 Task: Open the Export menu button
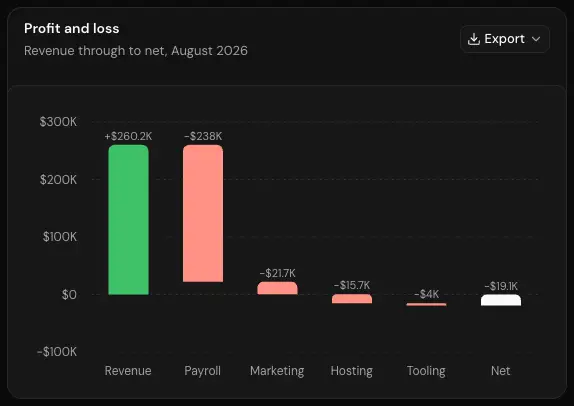504,39
